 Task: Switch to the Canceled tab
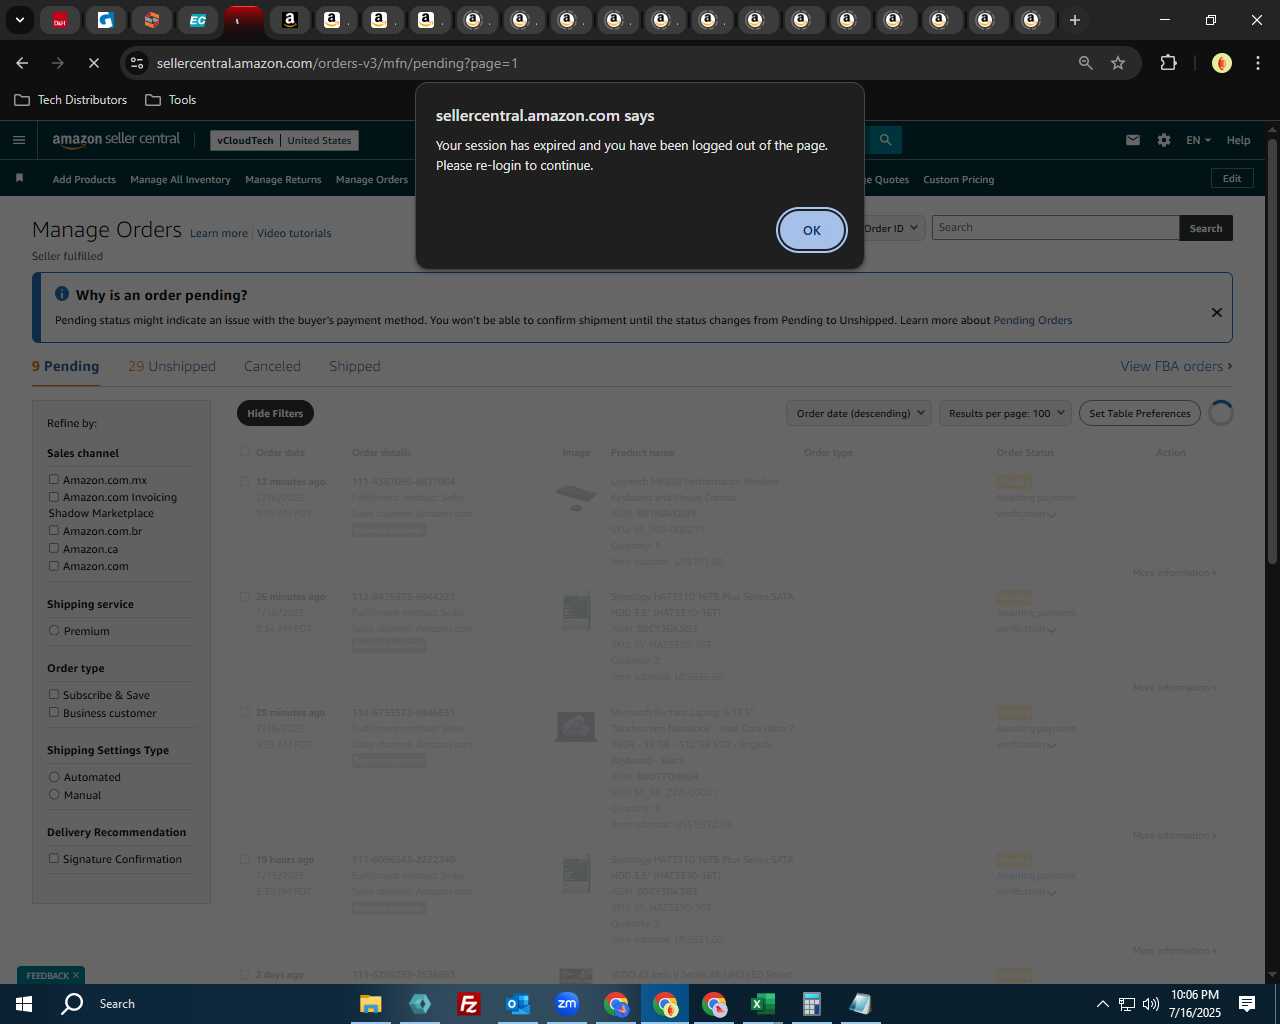point(272,366)
